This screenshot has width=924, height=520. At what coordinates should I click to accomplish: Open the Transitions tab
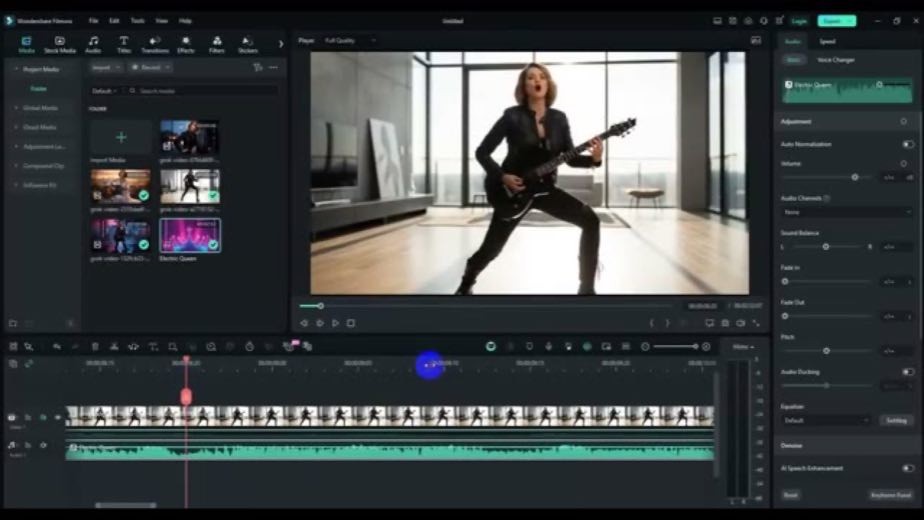(x=155, y=44)
